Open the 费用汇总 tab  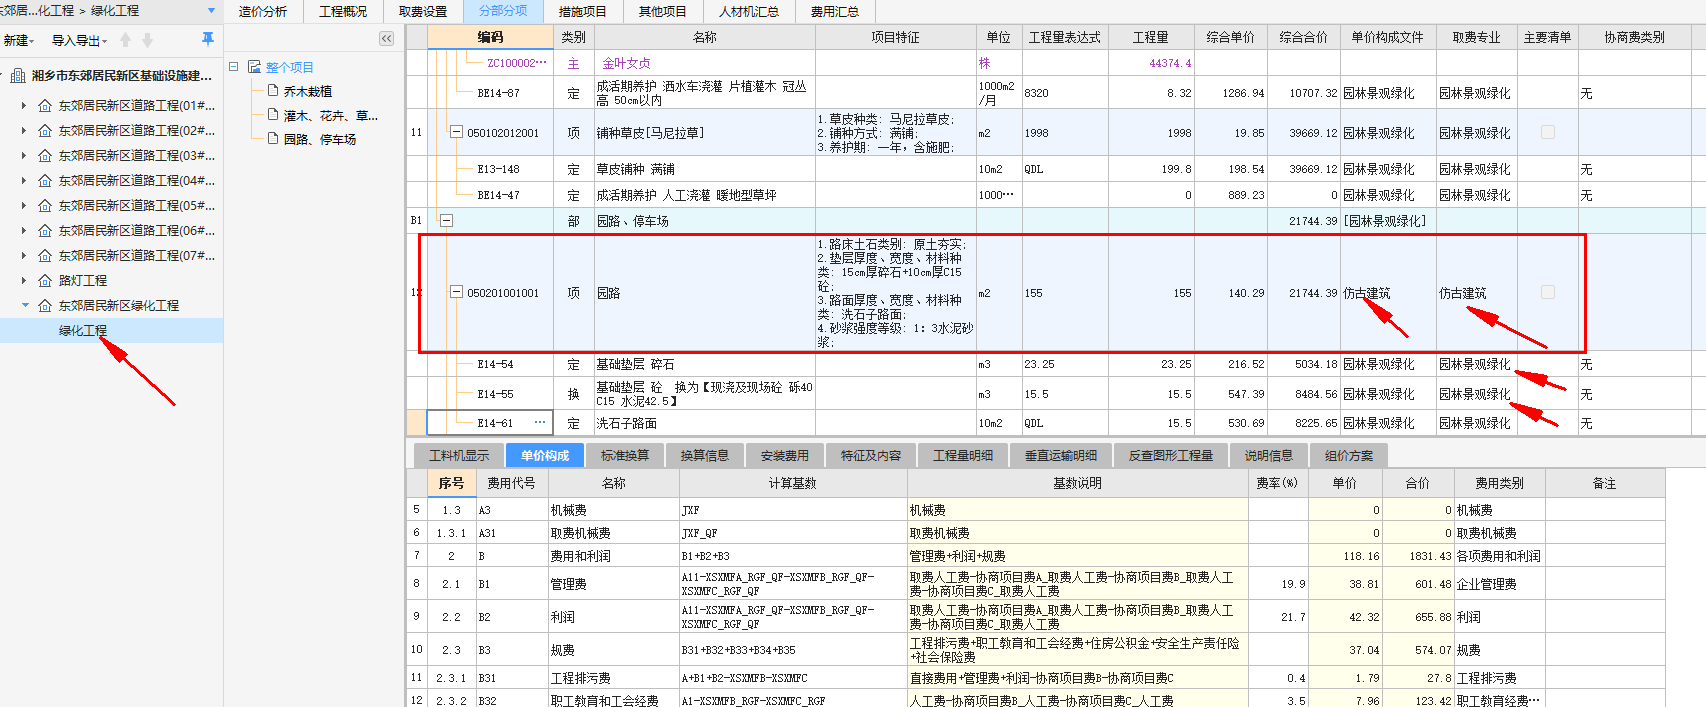[x=835, y=11]
